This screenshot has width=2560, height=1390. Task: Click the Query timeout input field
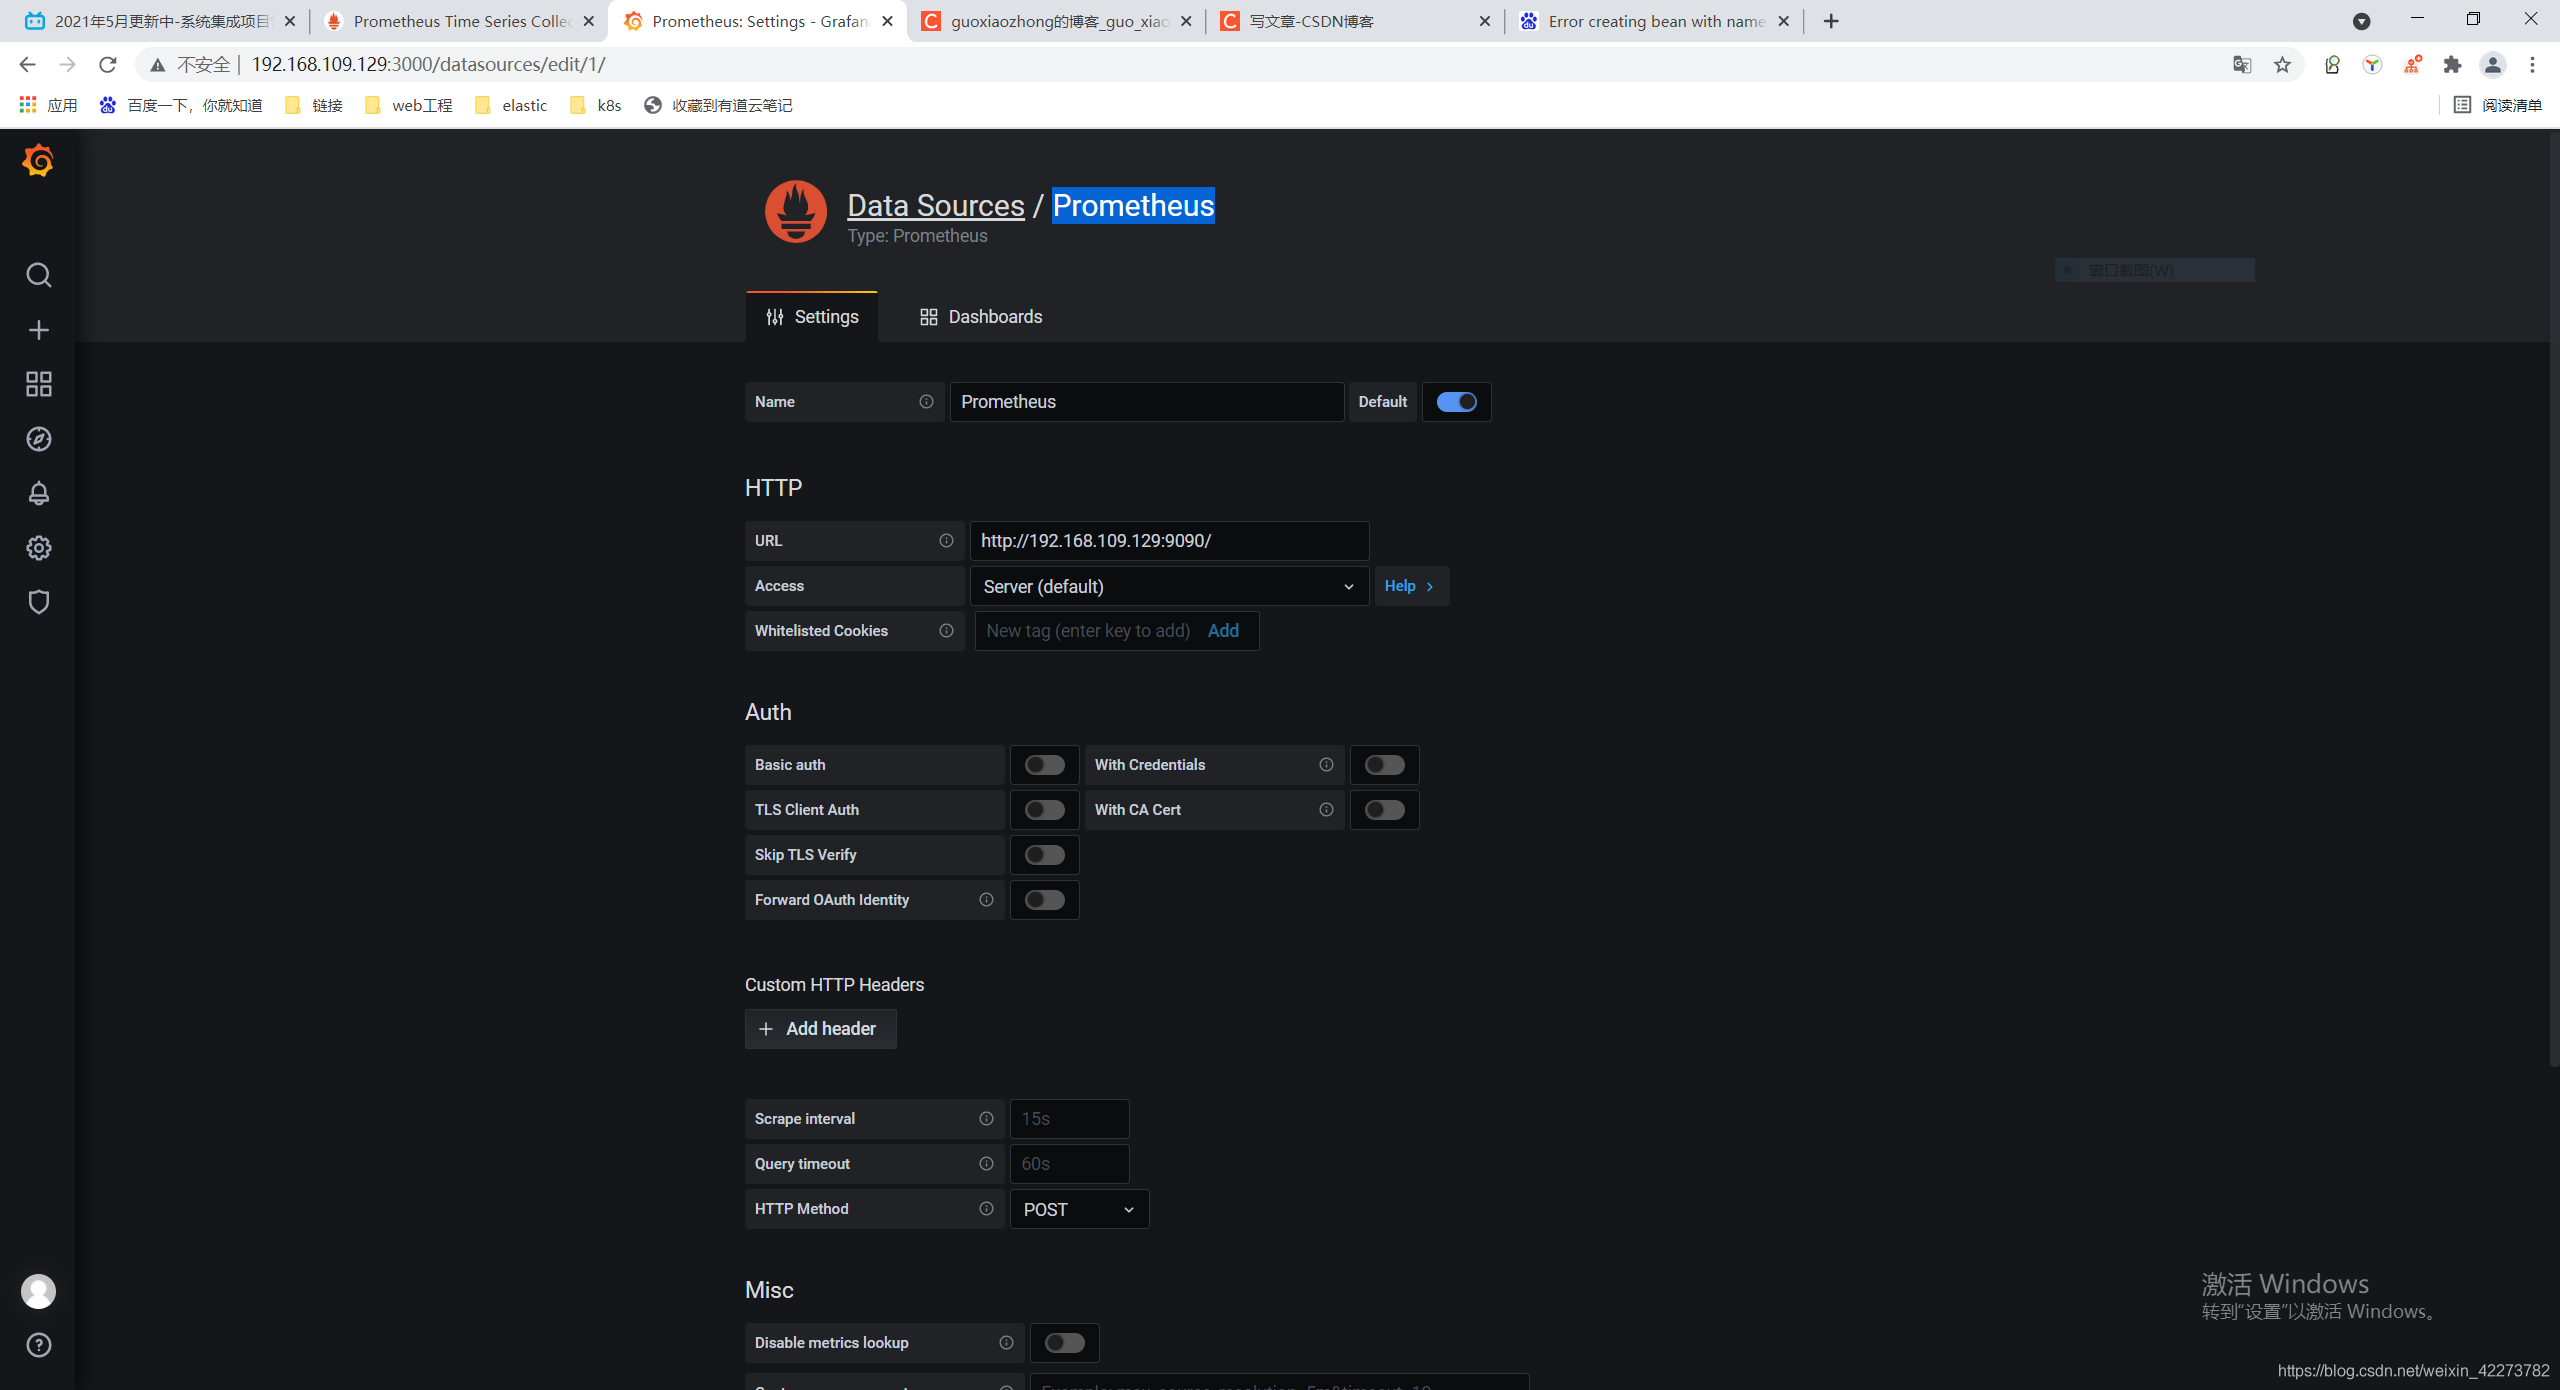(1069, 1164)
